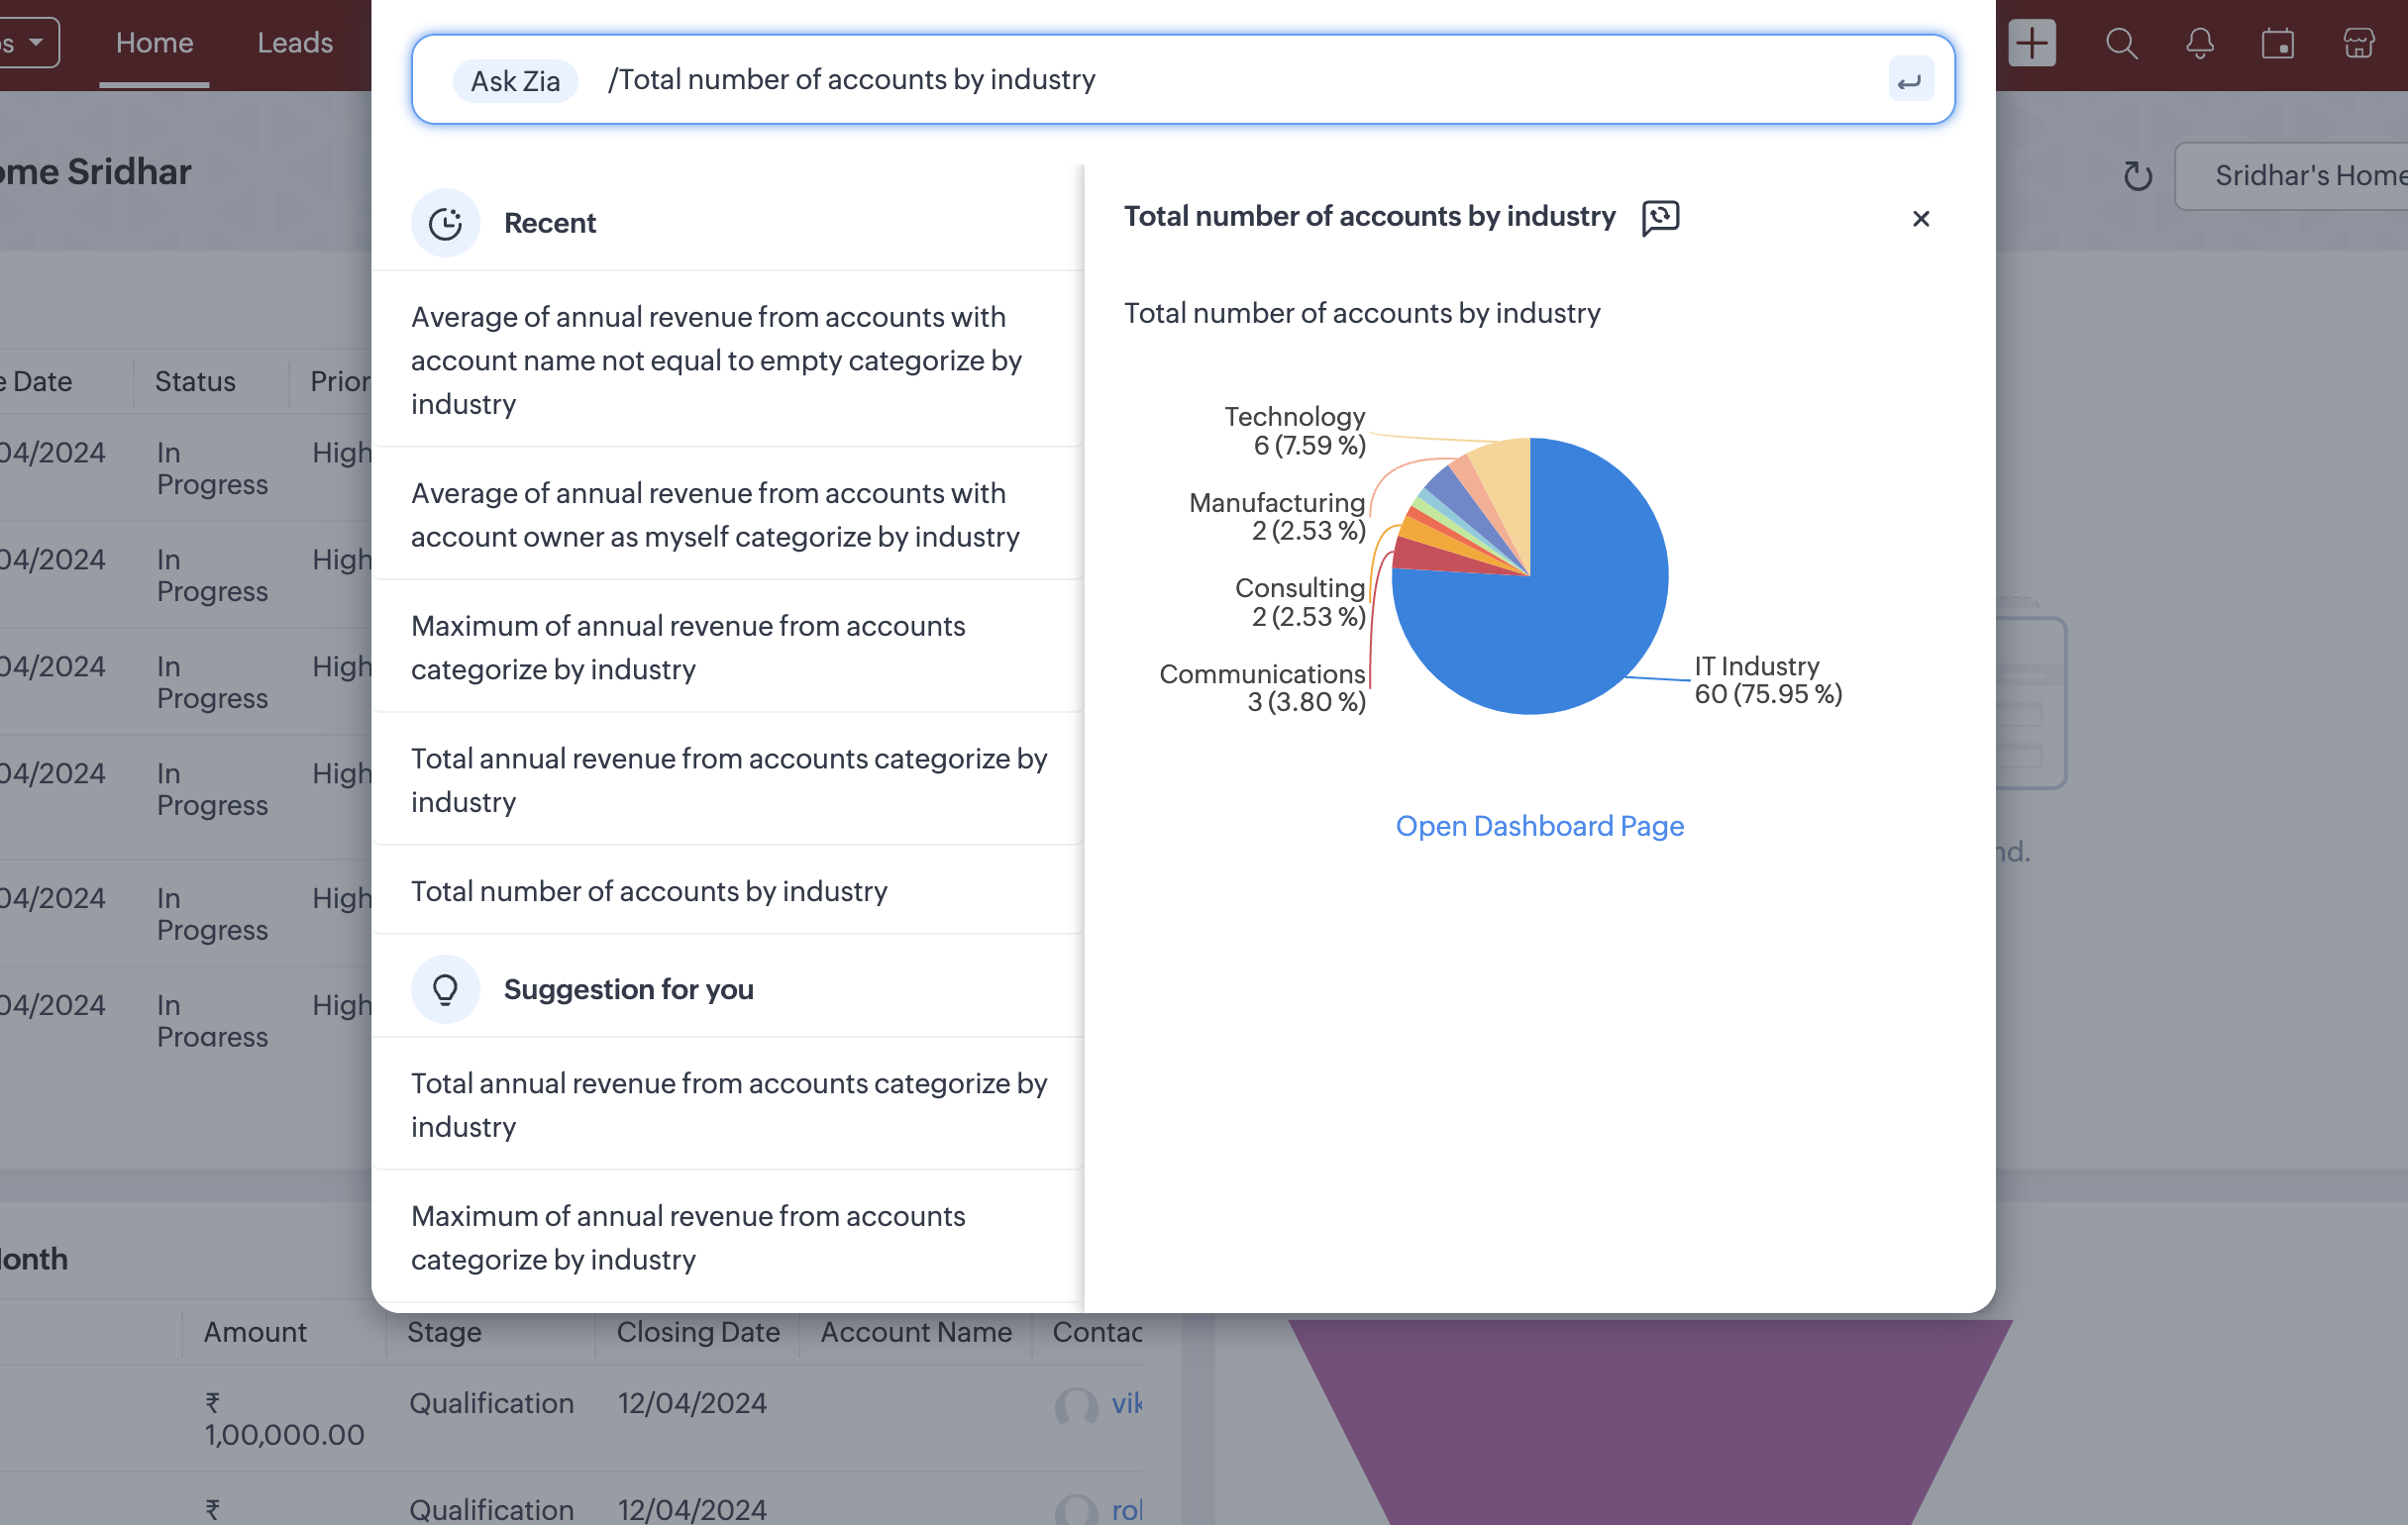The width and height of the screenshot is (2408, 1525).
Task: Click into the Ask Zia query field
Action: point(1200,80)
